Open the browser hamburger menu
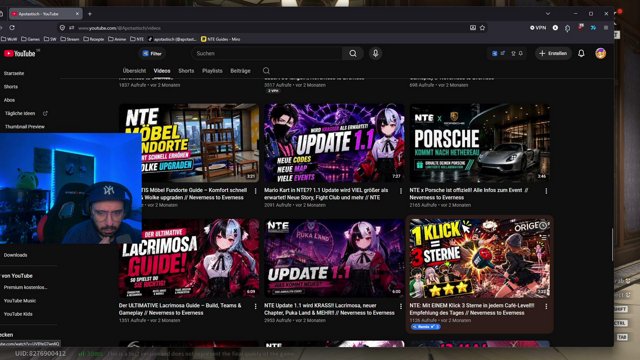The width and height of the screenshot is (640, 360). point(606,28)
